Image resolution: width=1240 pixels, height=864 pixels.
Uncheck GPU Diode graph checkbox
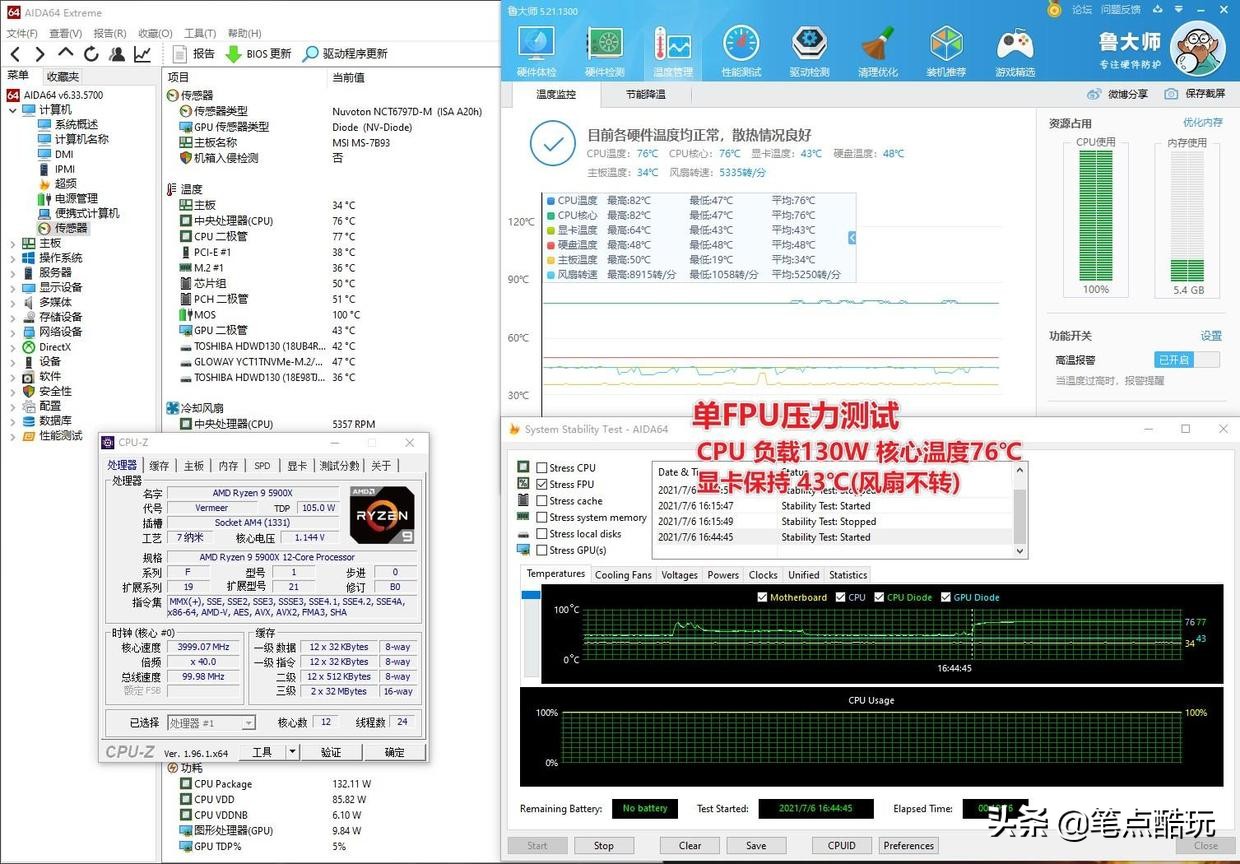point(946,597)
